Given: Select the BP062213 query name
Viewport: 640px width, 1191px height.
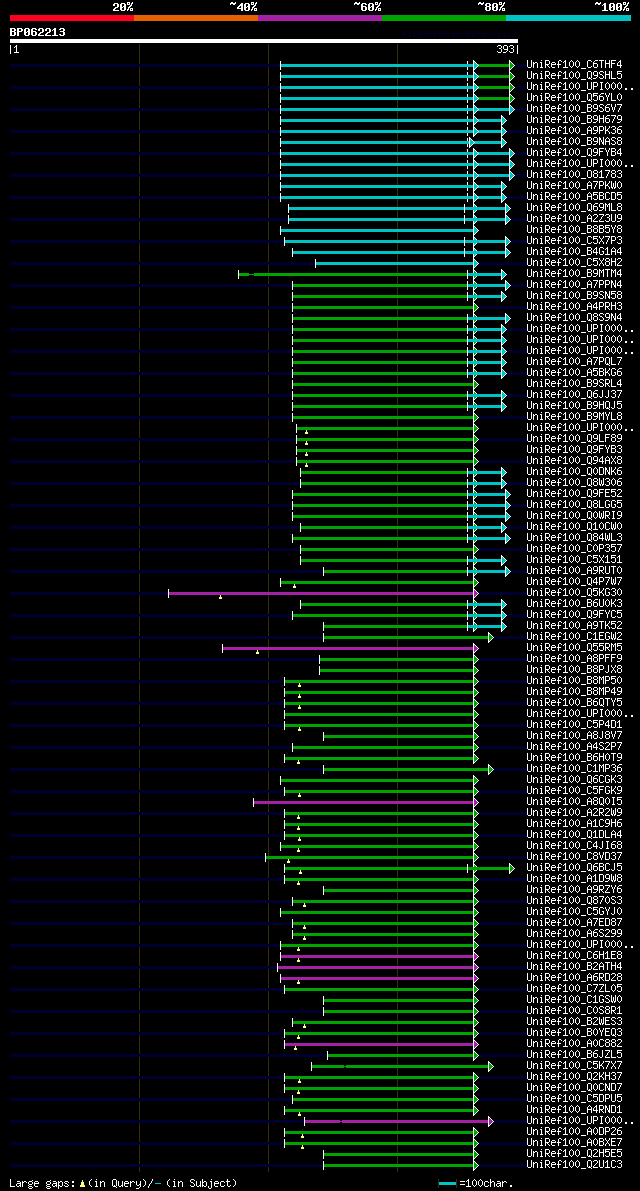Looking at the screenshot, I should (x=37, y=32).
